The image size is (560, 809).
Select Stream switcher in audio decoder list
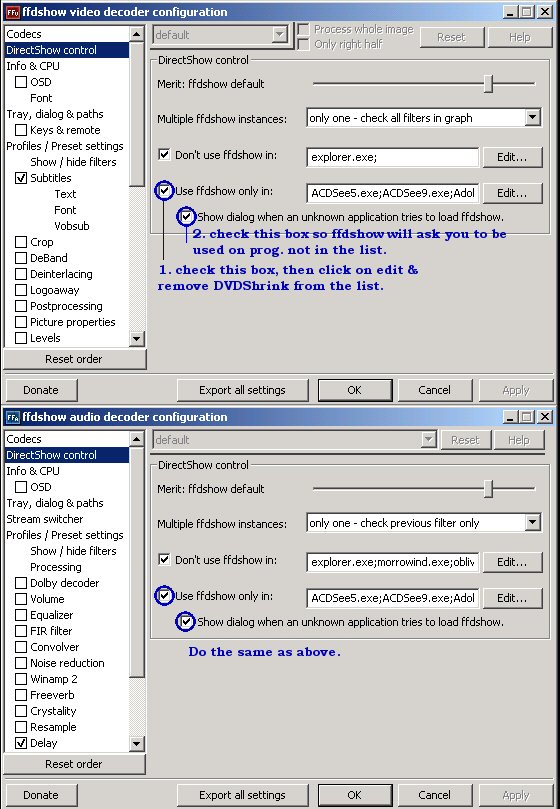click(45, 519)
